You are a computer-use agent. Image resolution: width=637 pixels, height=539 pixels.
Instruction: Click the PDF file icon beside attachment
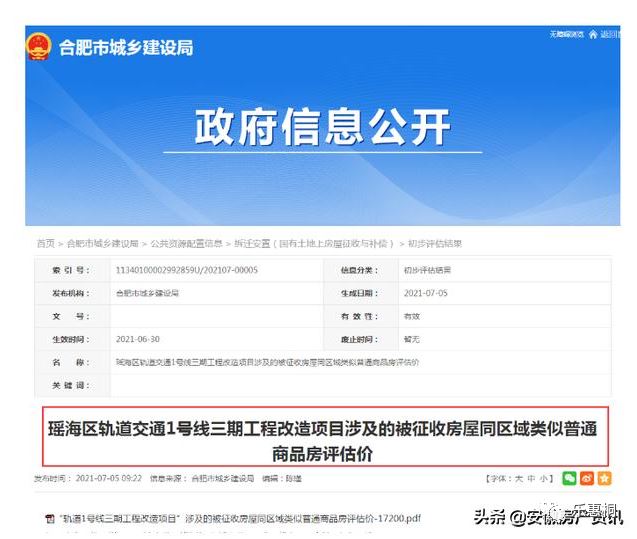coord(50,517)
